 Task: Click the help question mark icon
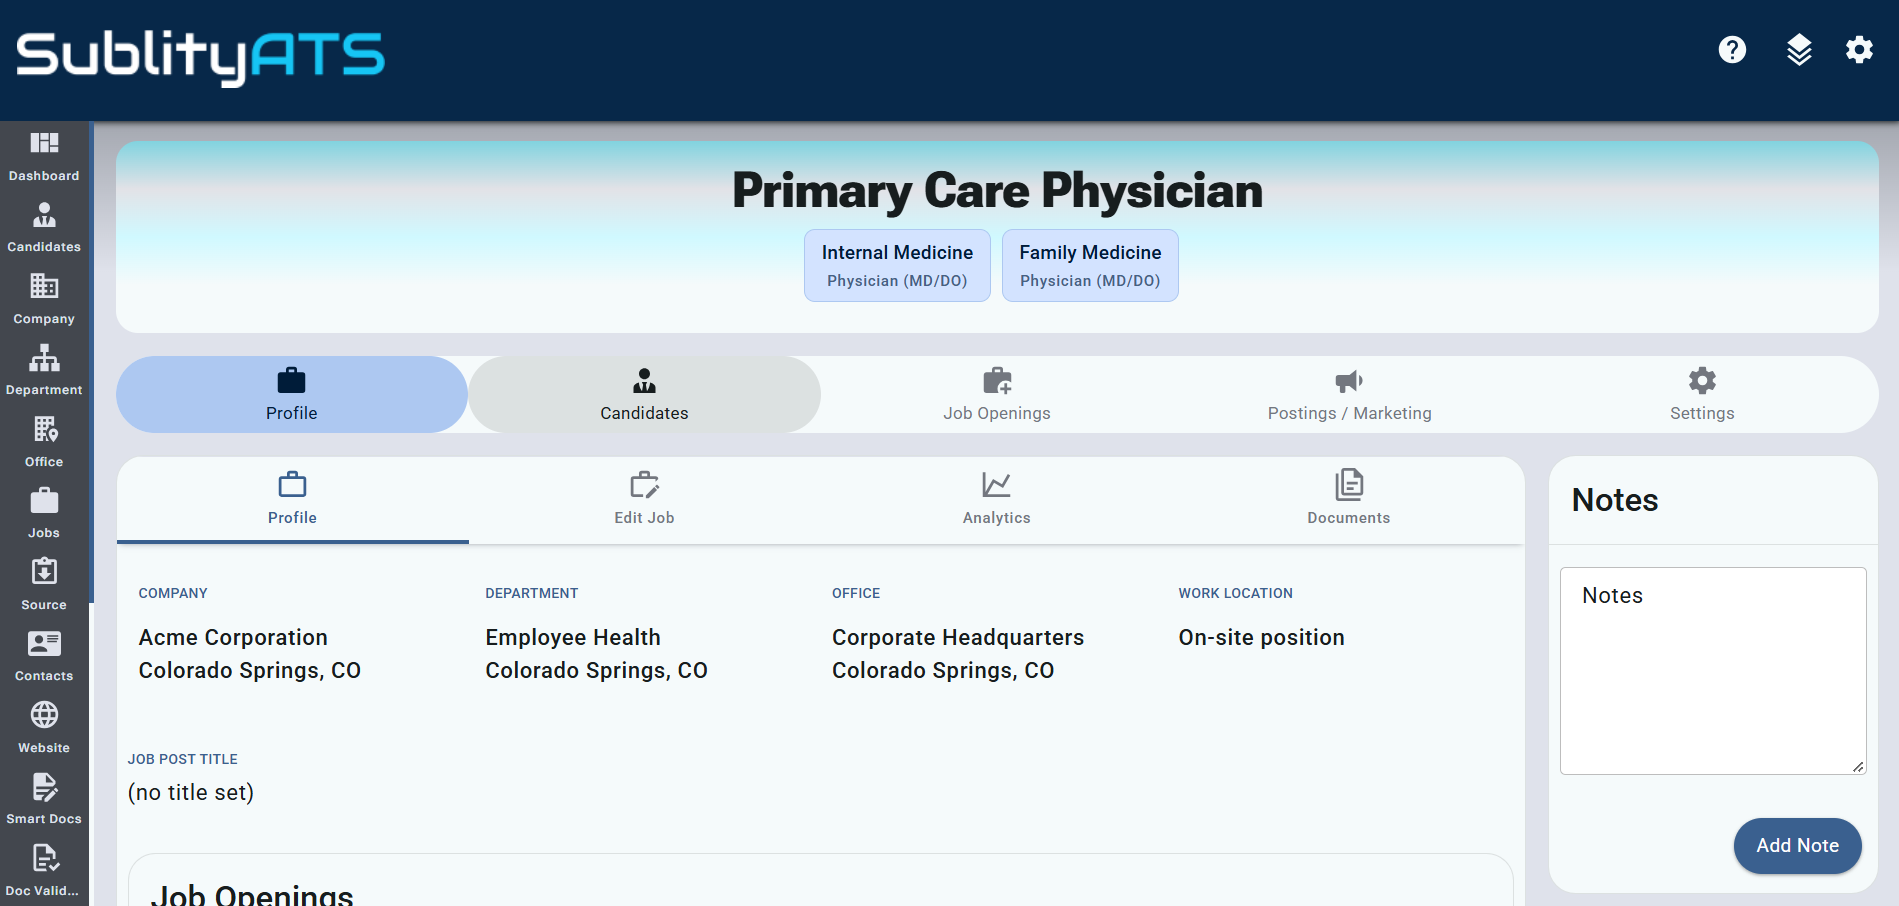pyautogui.click(x=1732, y=49)
